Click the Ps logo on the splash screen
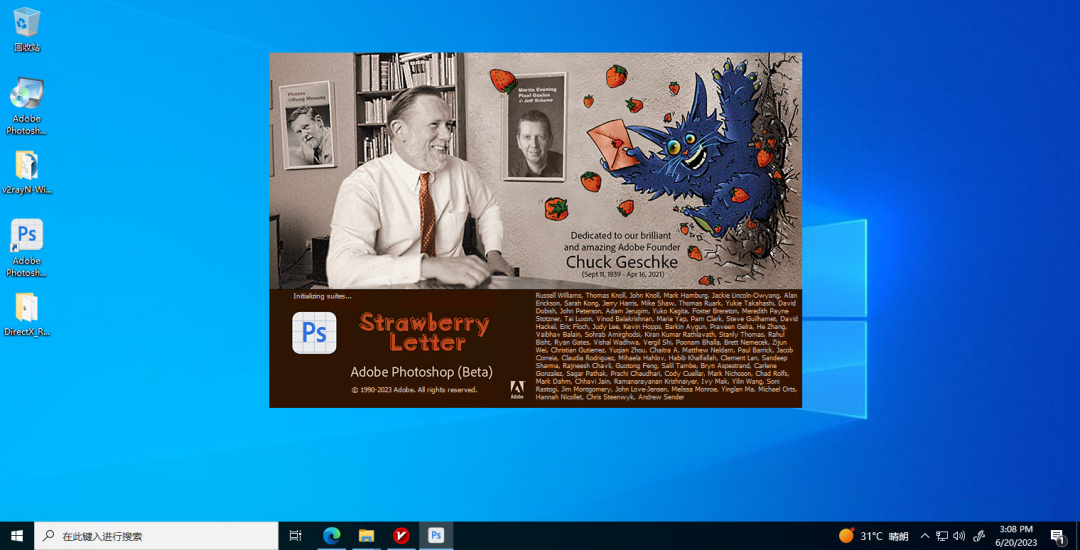 (x=314, y=333)
